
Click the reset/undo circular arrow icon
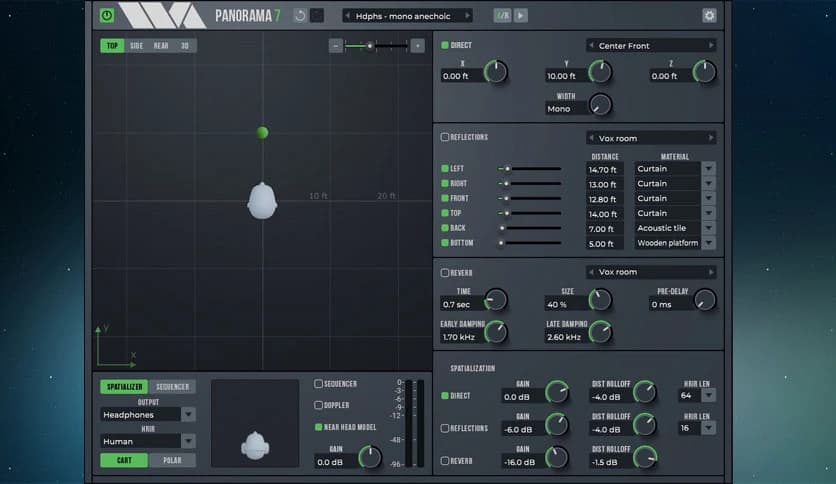[x=300, y=15]
